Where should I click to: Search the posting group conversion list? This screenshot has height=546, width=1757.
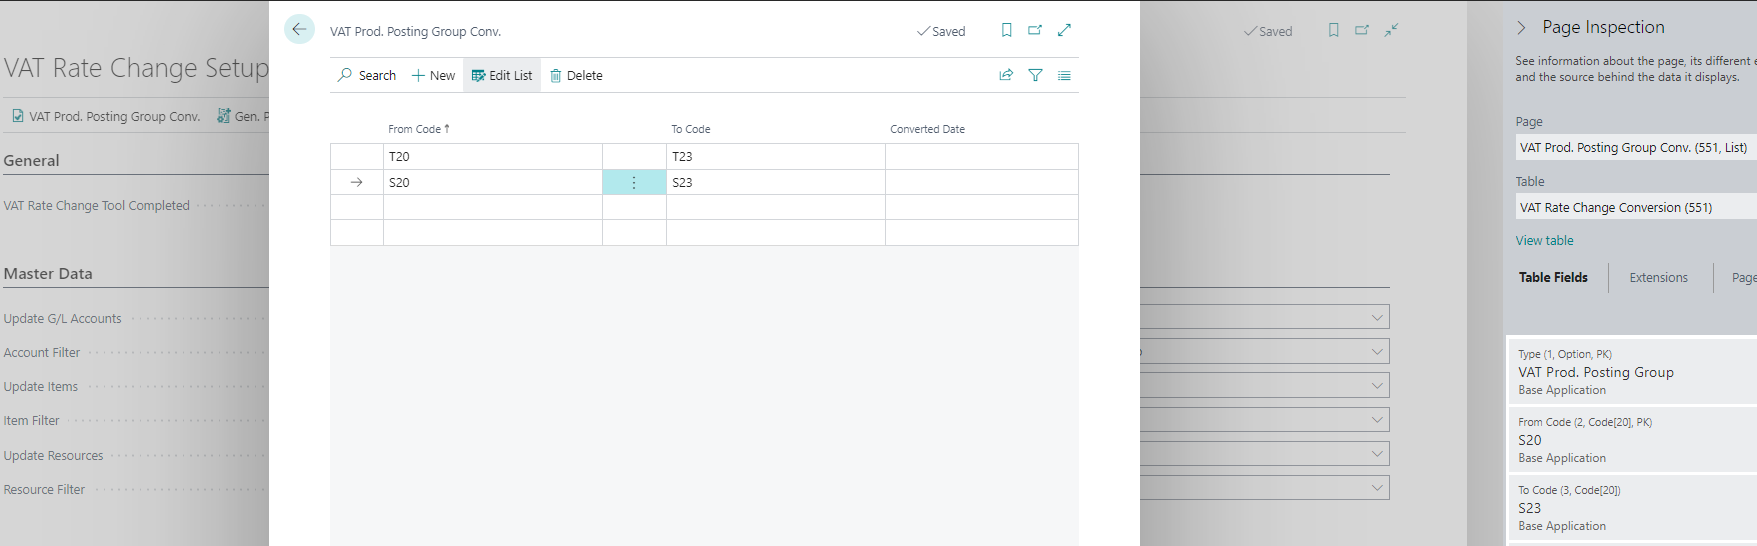[x=367, y=75]
